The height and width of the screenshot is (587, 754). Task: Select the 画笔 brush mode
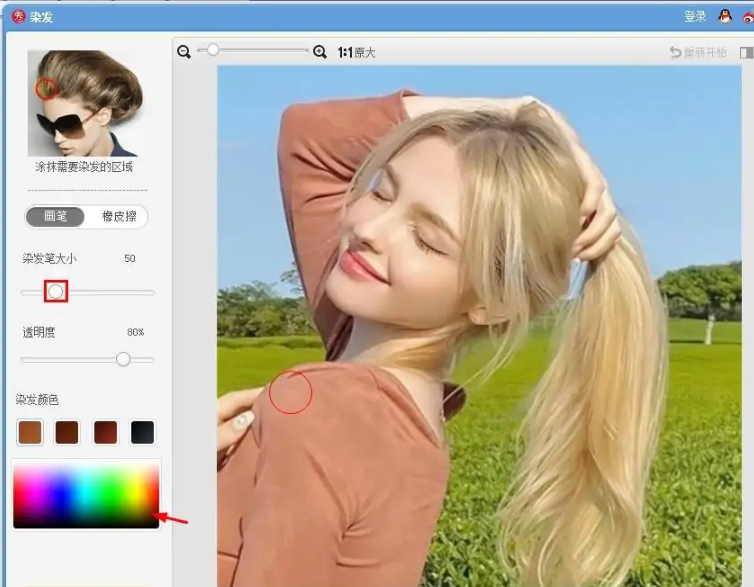(x=56, y=216)
